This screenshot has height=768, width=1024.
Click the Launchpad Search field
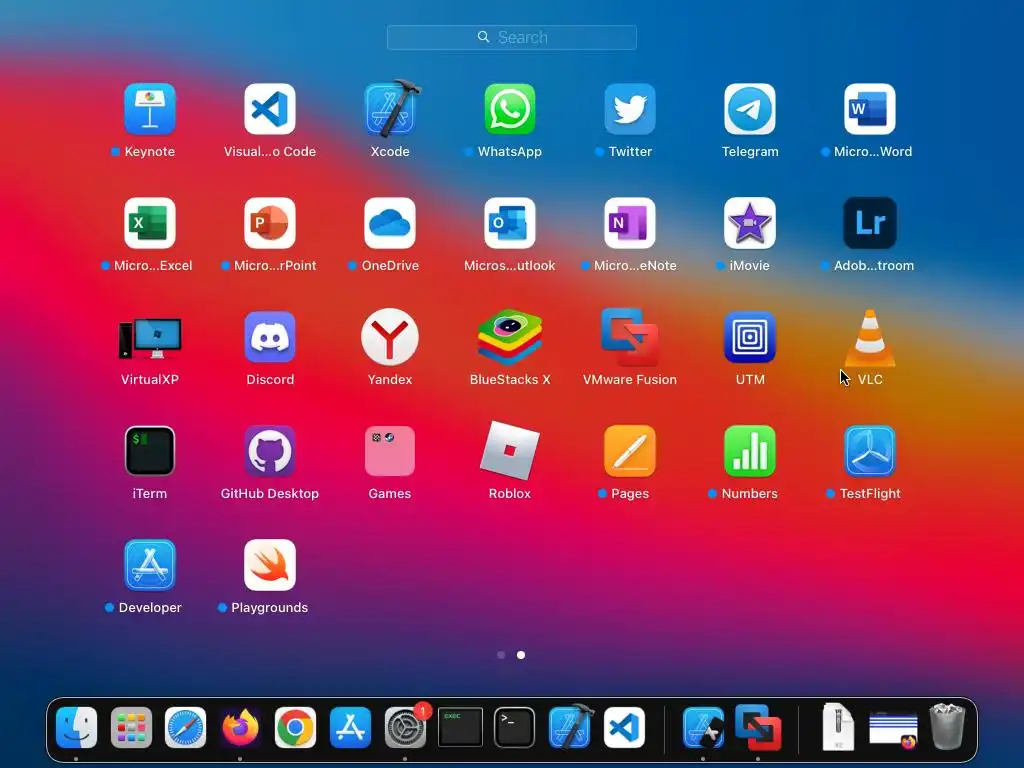point(511,37)
